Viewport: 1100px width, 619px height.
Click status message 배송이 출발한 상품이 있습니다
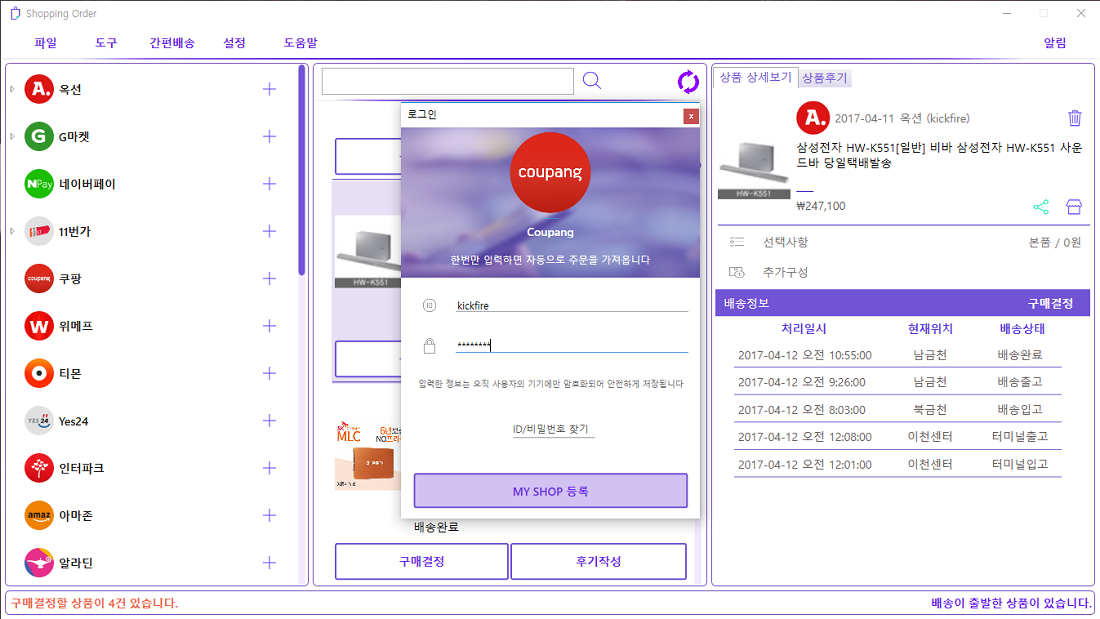(x=1011, y=603)
